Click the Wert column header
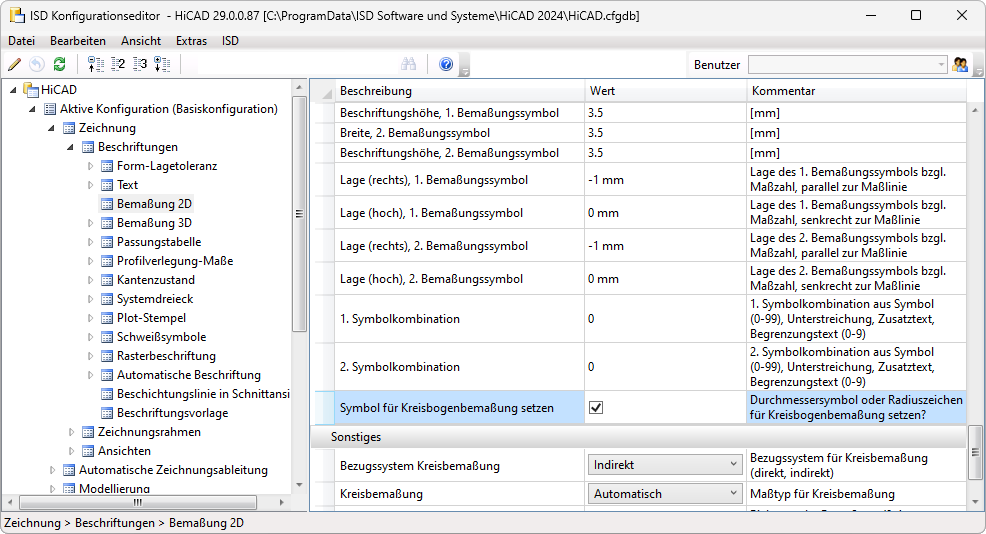The height and width of the screenshot is (534, 986). tap(665, 91)
